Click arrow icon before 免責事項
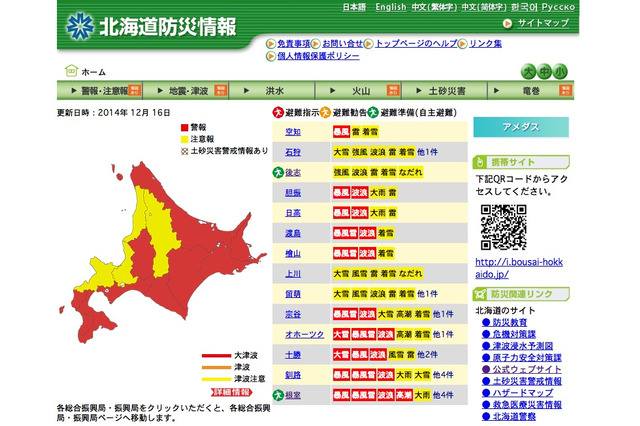Viewport: 640px width, 426px height. pyautogui.click(x=271, y=44)
